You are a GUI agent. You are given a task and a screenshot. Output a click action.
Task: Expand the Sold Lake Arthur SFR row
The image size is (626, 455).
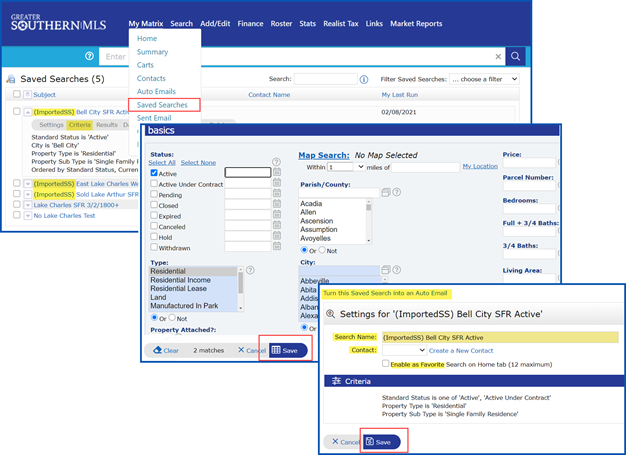coord(28,195)
